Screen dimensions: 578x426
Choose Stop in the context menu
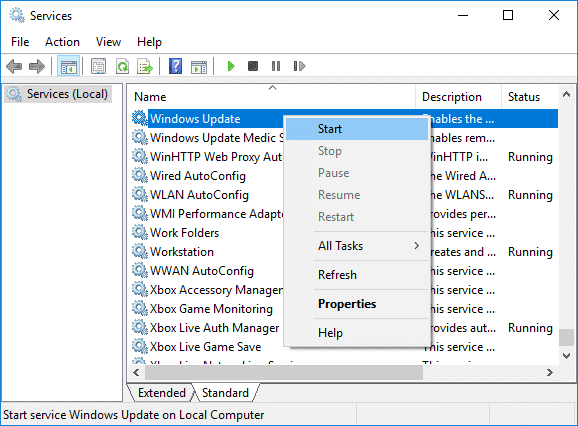[x=357, y=151]
